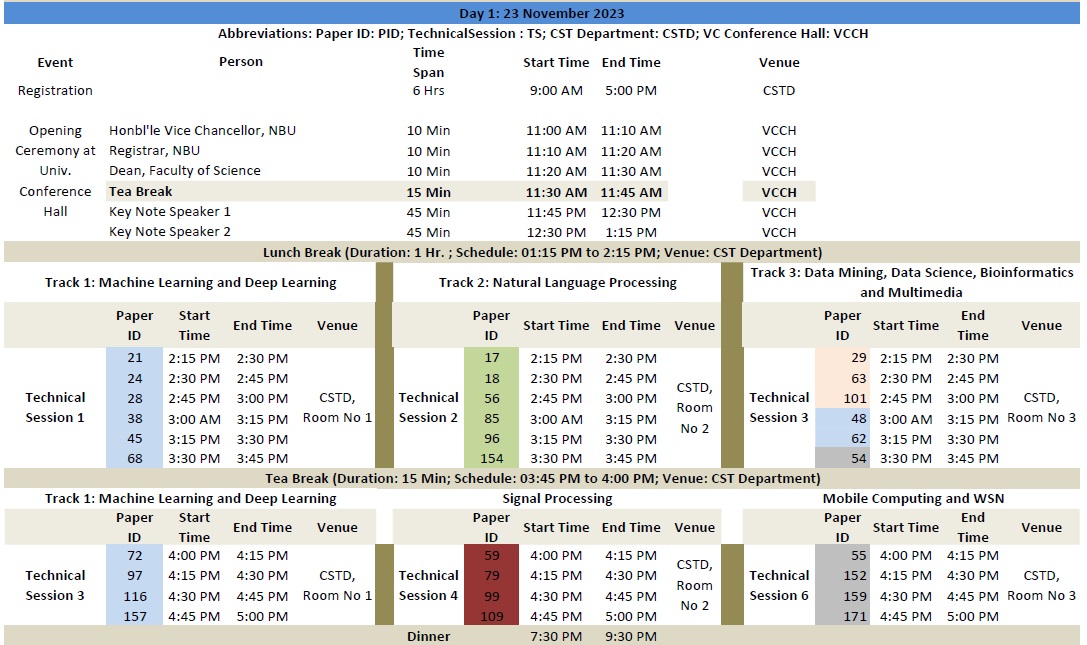Select the Day 1: 23 November 2023 title bar

[x=541, y=13]
